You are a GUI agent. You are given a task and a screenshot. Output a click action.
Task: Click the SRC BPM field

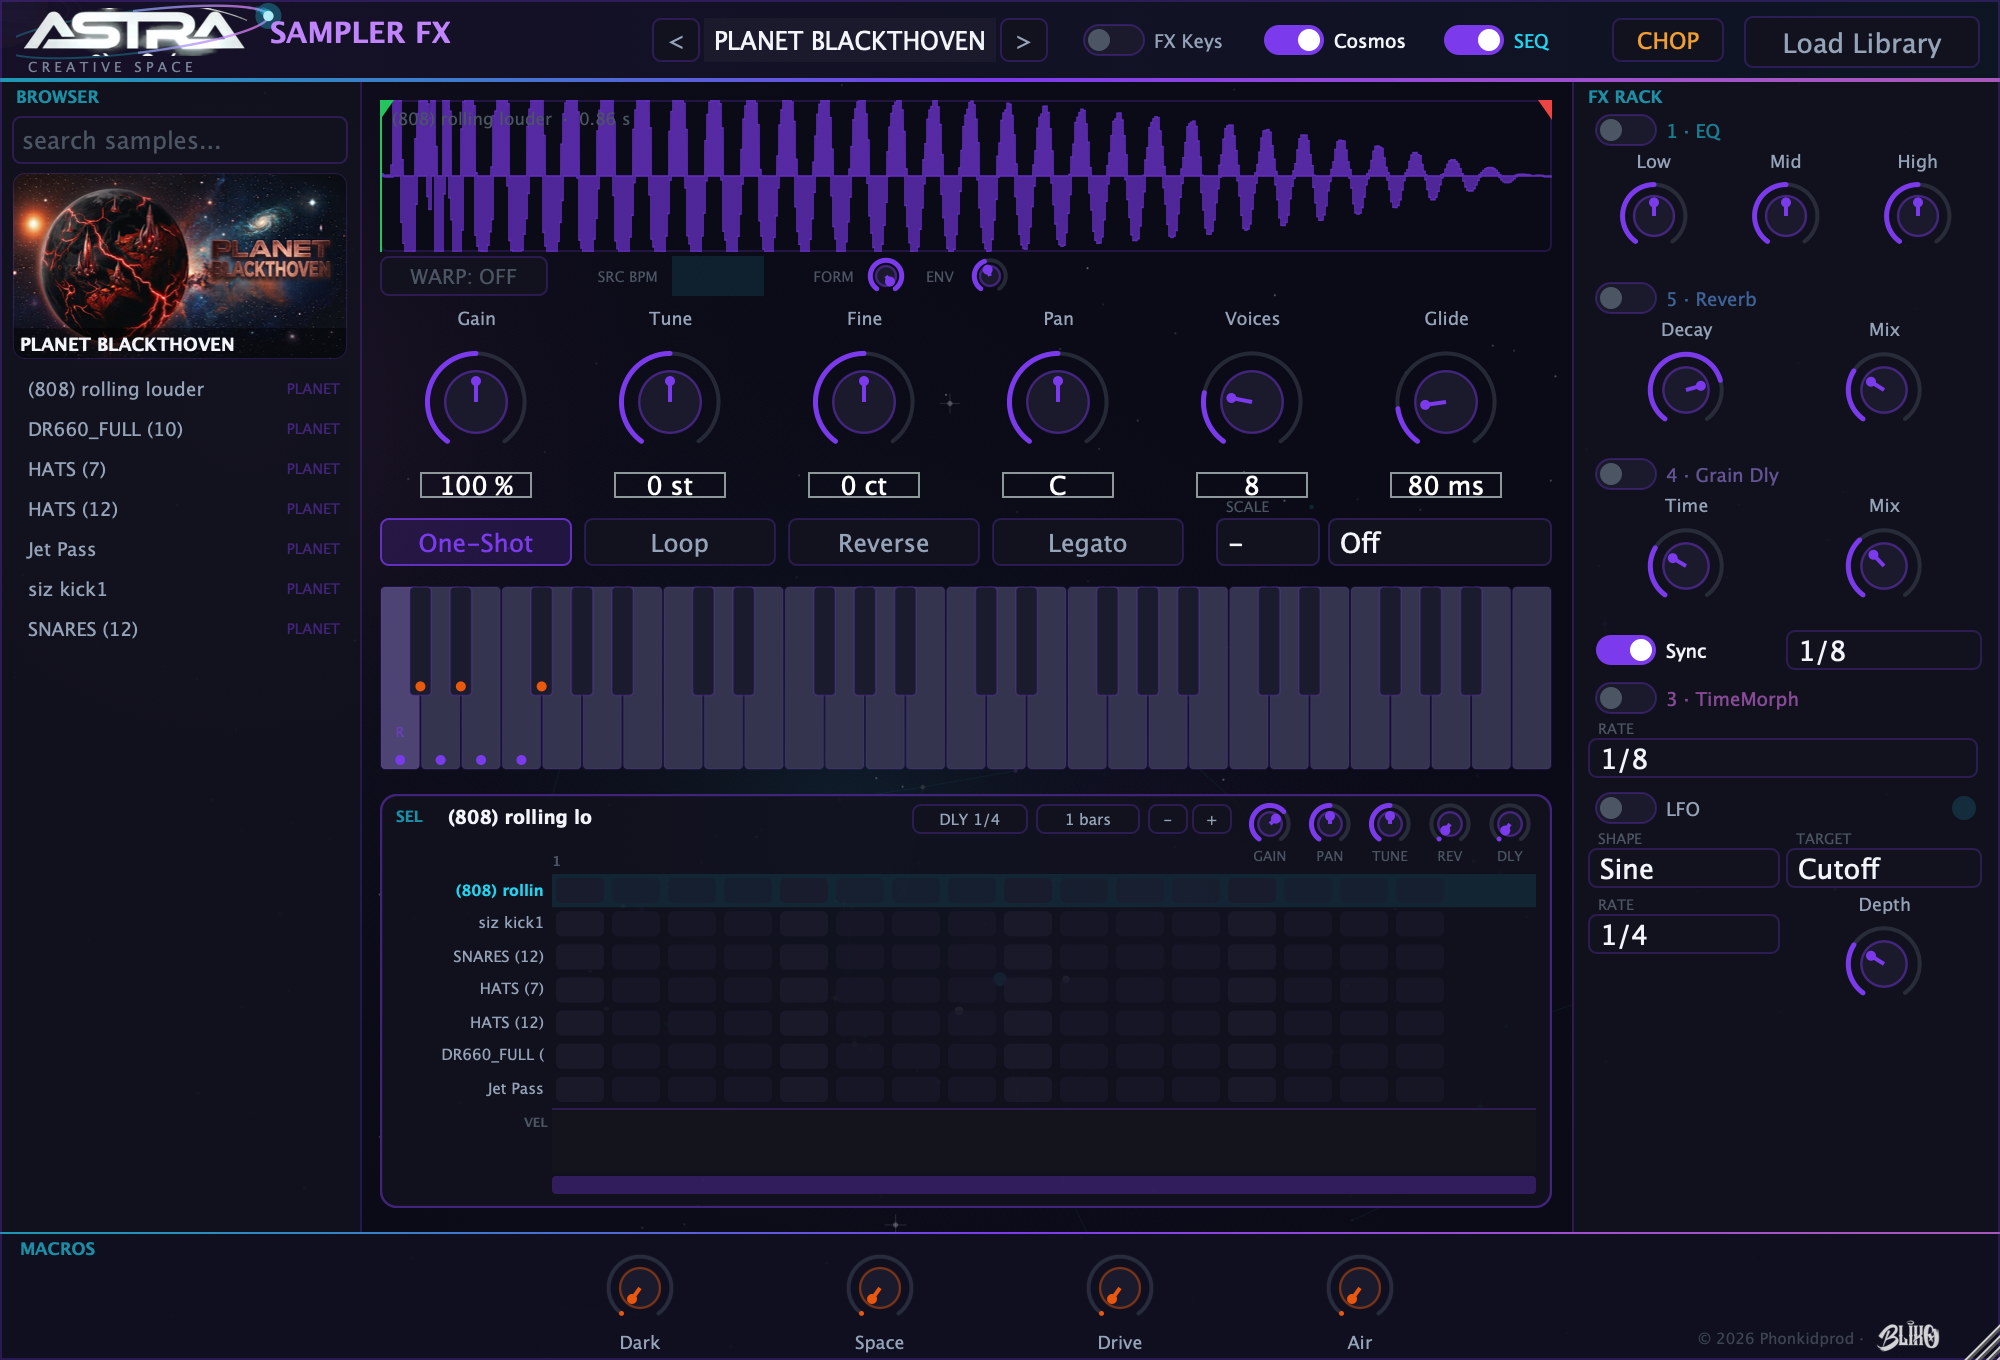[718, 276]
